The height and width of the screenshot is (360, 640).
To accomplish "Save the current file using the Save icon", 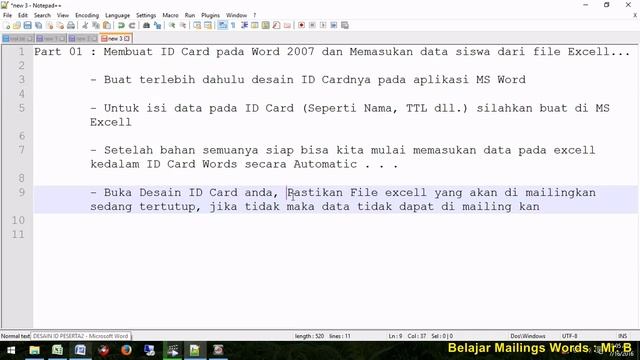I will click(x=27, y=25).
